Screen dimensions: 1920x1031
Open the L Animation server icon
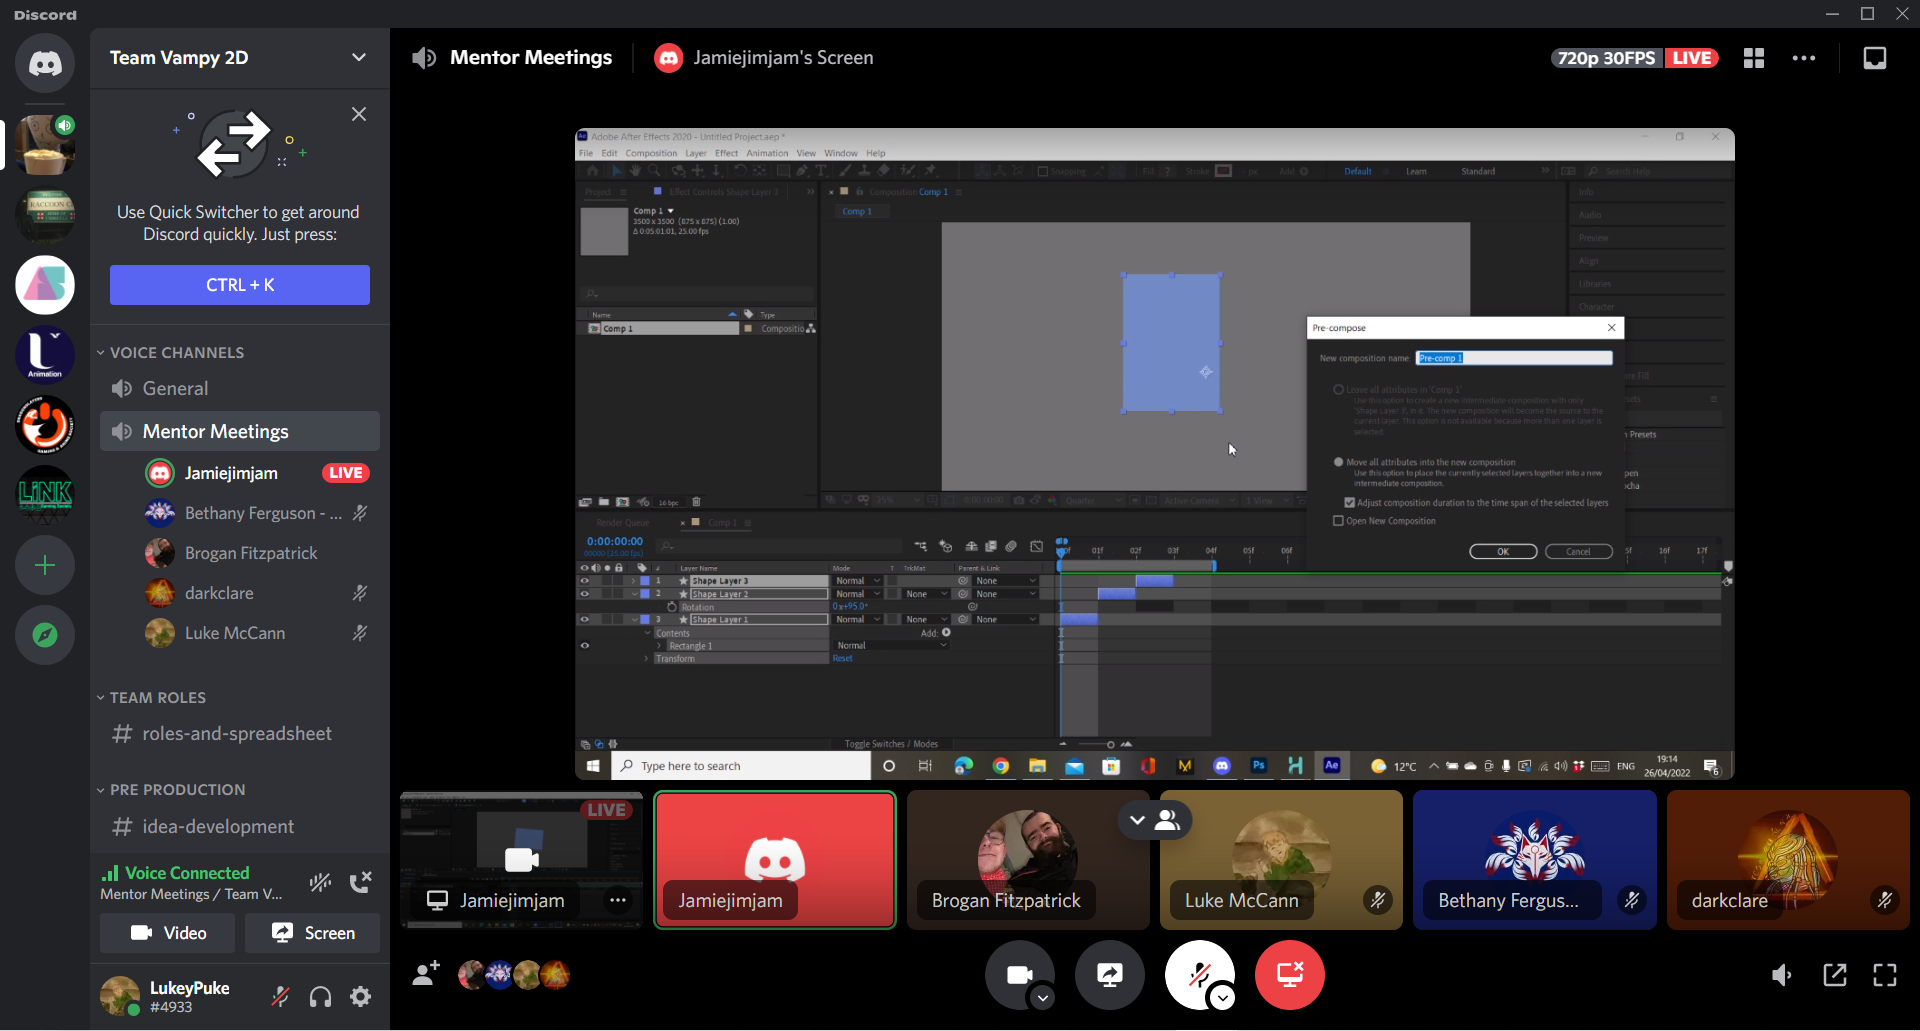tap(45, 354)
